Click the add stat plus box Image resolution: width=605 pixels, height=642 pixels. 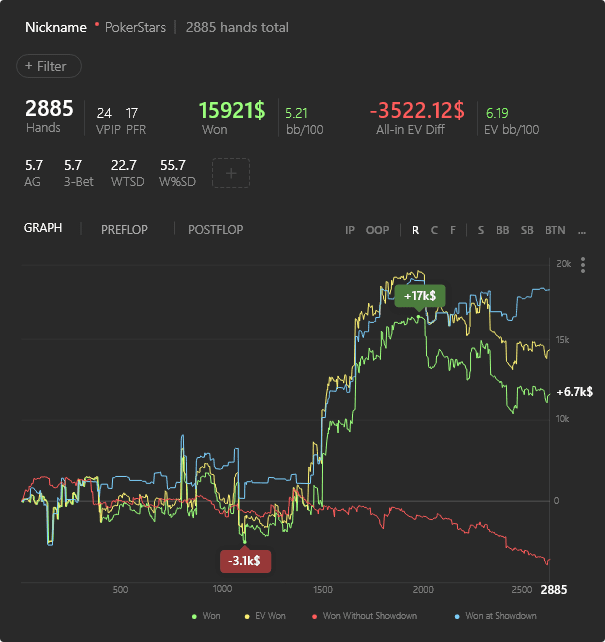click(x=231, y=173)
